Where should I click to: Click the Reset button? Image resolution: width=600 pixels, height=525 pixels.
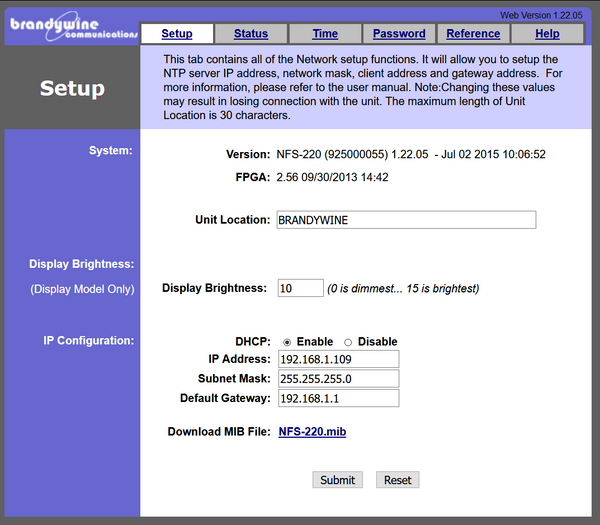point(398,480)
